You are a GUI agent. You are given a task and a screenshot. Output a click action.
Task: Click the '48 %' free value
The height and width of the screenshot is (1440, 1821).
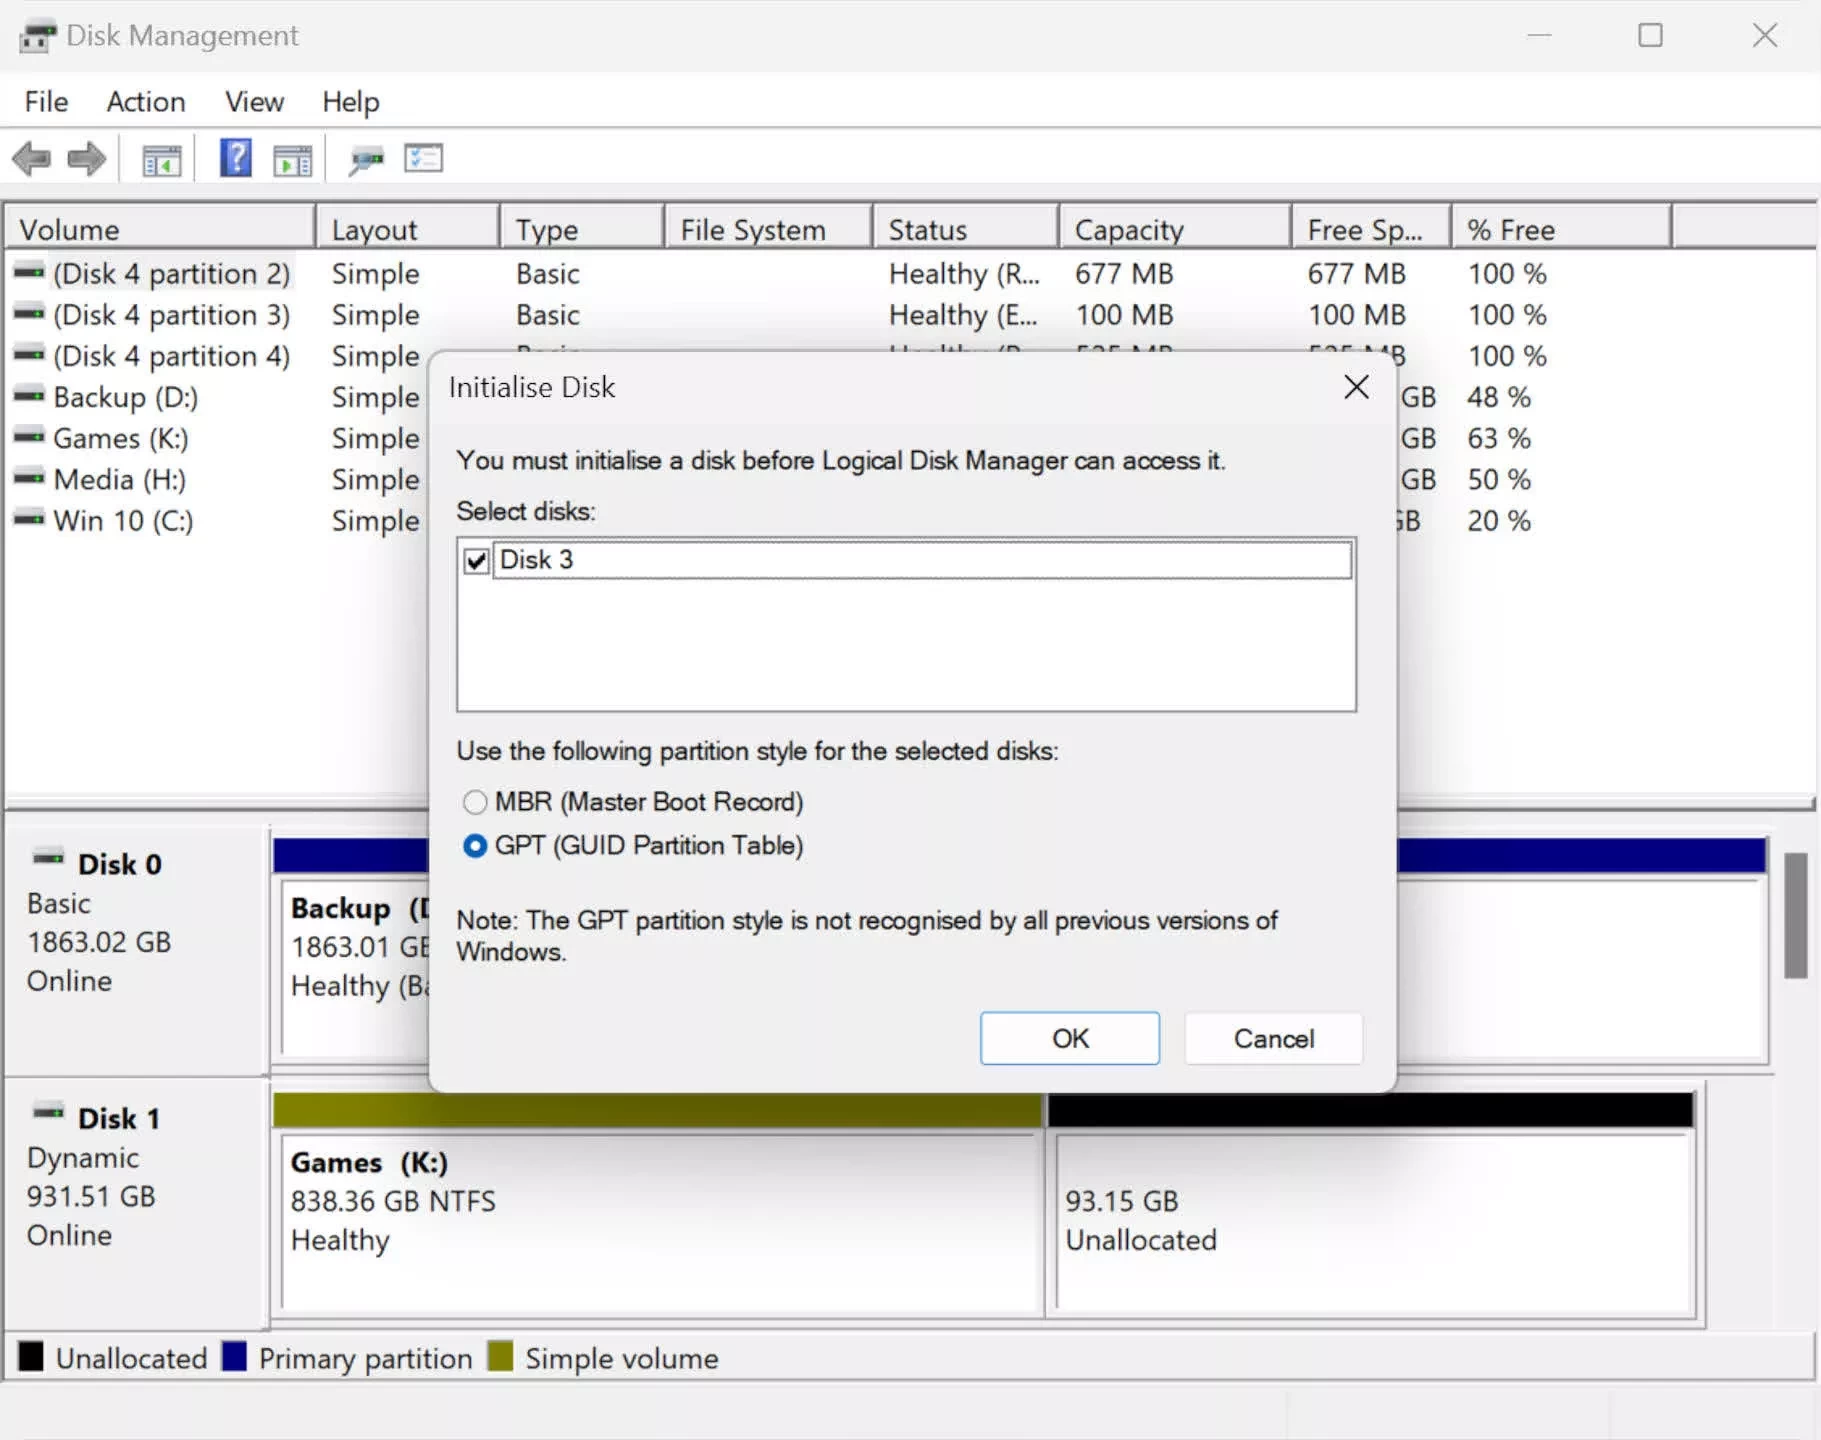[1499, 398]
